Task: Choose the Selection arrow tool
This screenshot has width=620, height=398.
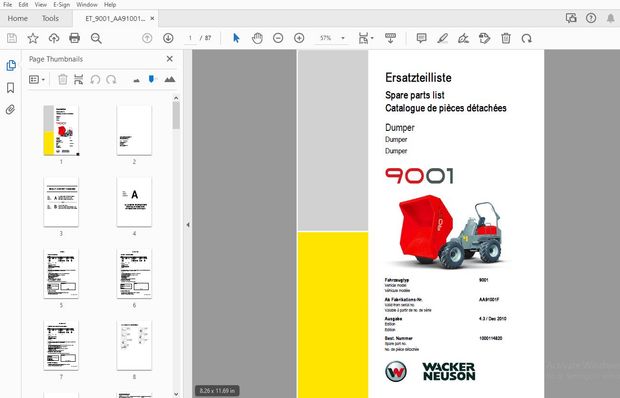Action: pyautogui.click(x=236, y=38)
